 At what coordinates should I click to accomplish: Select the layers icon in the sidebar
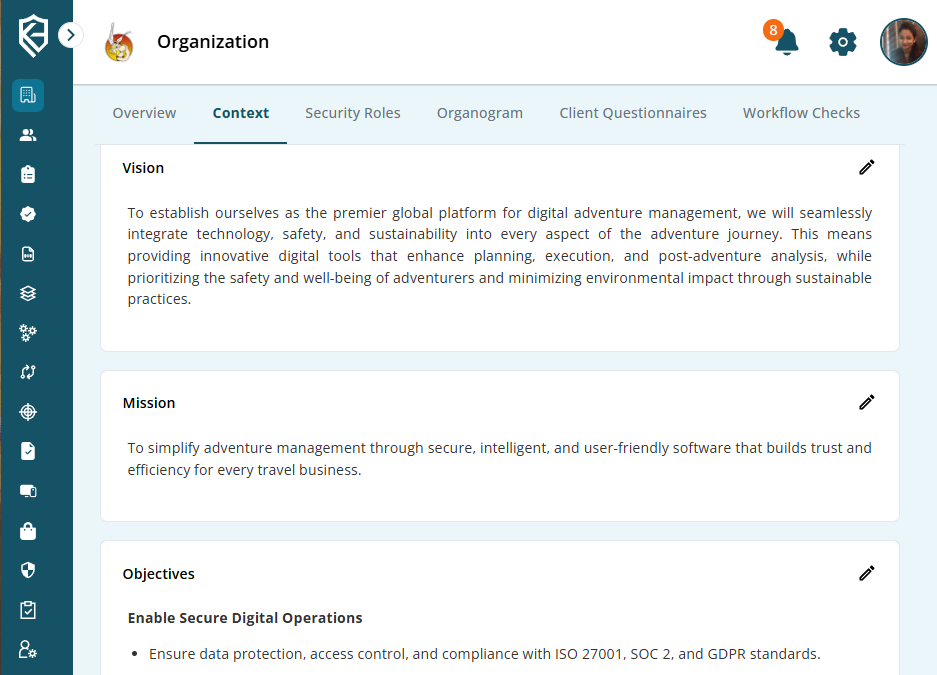pyautogui.click(x=27, y=293)
